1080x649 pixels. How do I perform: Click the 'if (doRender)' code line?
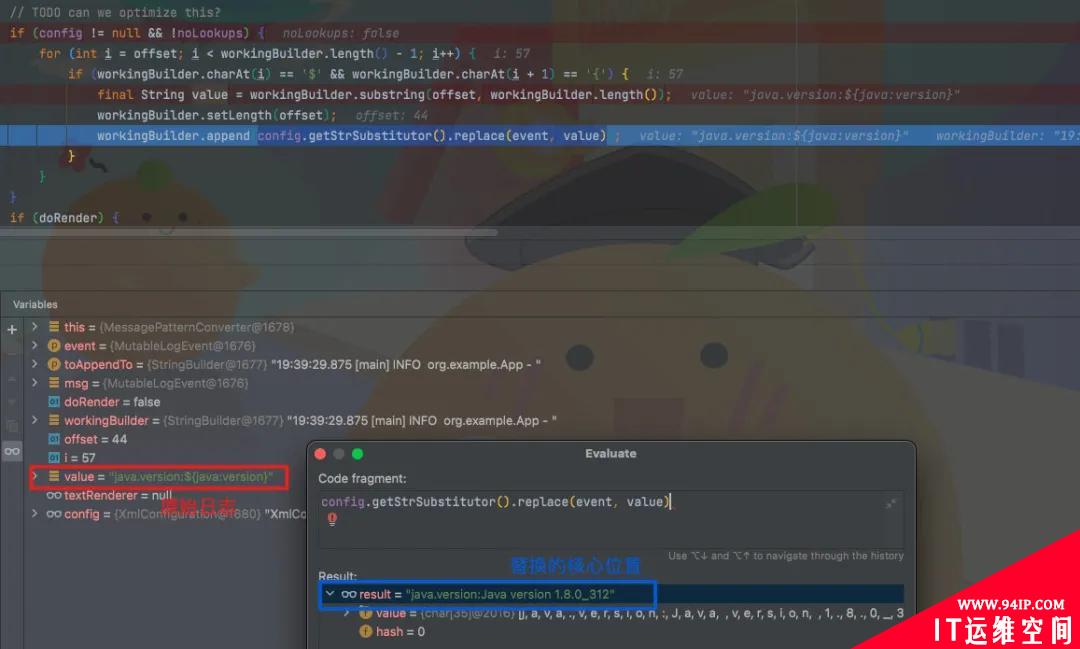[x=64, y=218]
